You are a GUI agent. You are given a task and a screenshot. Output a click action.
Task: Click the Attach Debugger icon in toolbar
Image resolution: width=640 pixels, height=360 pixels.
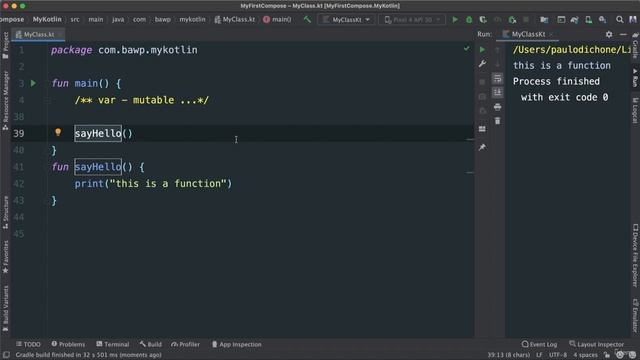tap(512, 20)
